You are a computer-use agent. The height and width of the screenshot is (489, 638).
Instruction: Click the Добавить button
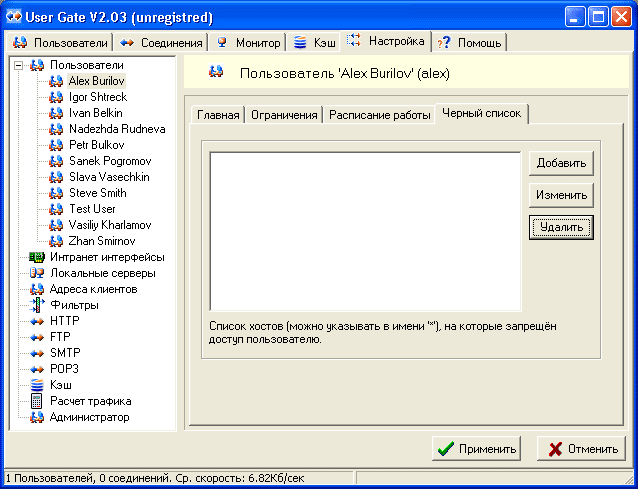tap(561, 163)
